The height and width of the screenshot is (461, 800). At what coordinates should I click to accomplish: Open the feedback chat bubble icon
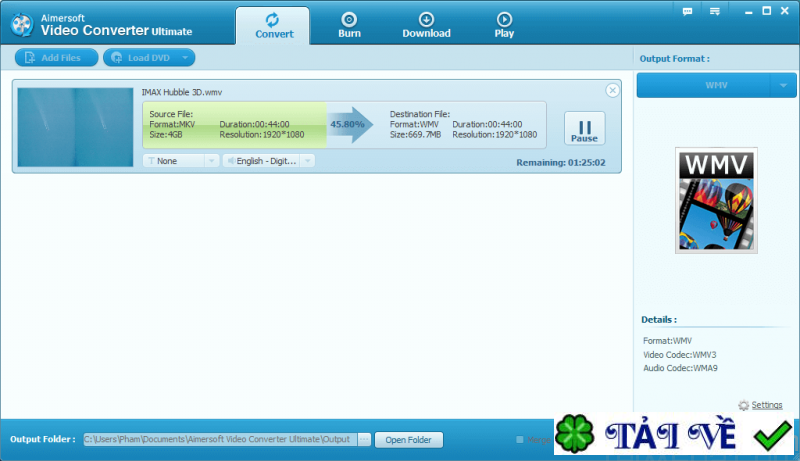pyautogui.click(x=687, y=11)
